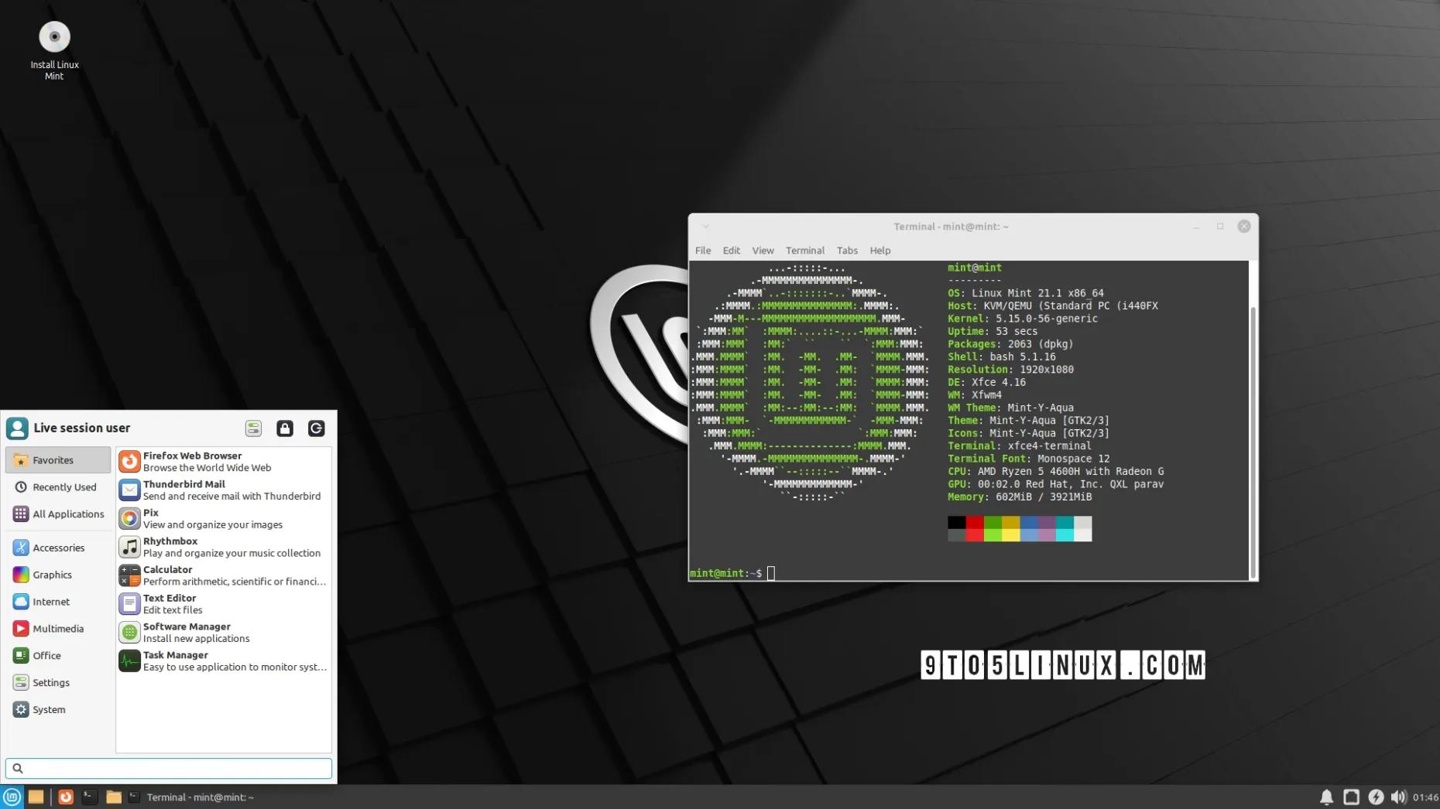Open the Multimedia category
This screenshot has height=809, width=1440.
pyautogui.click(x=58, y=629)
